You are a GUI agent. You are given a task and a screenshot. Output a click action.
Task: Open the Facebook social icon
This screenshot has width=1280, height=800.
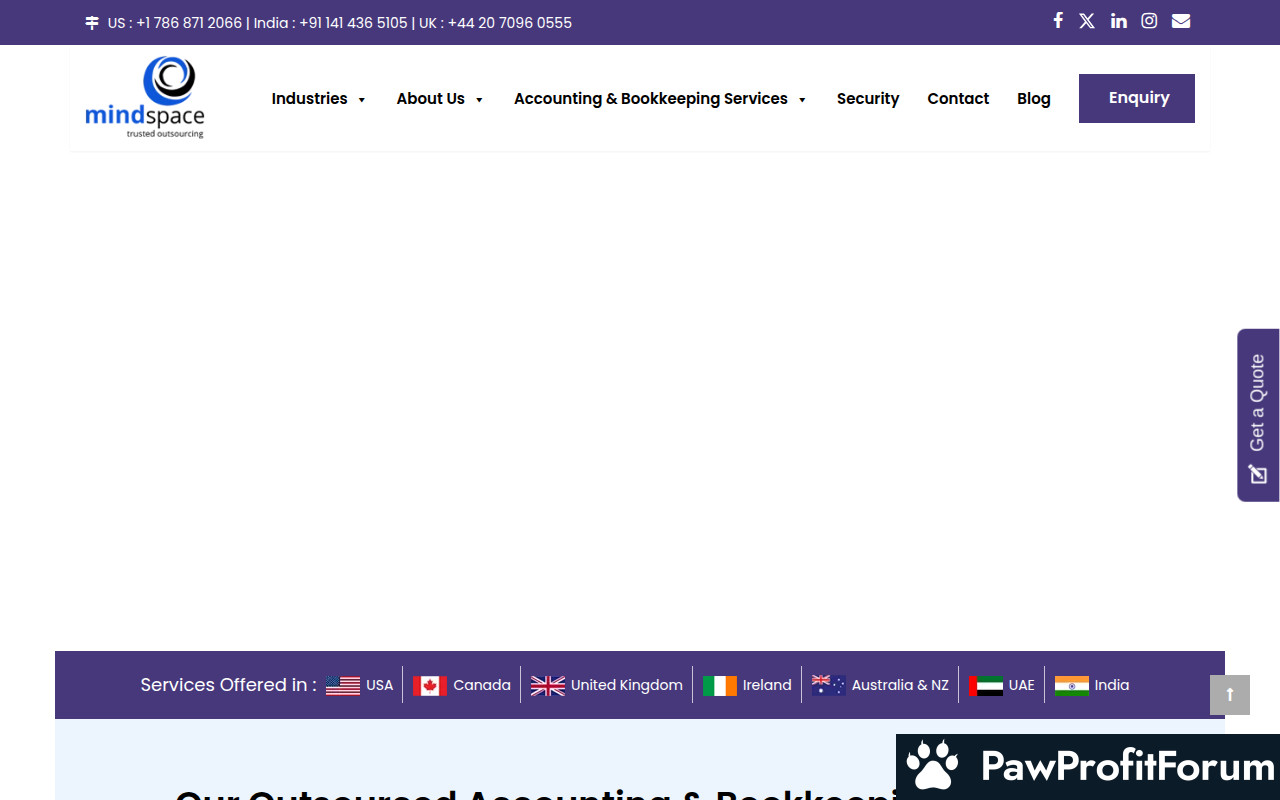(1058, 21)
